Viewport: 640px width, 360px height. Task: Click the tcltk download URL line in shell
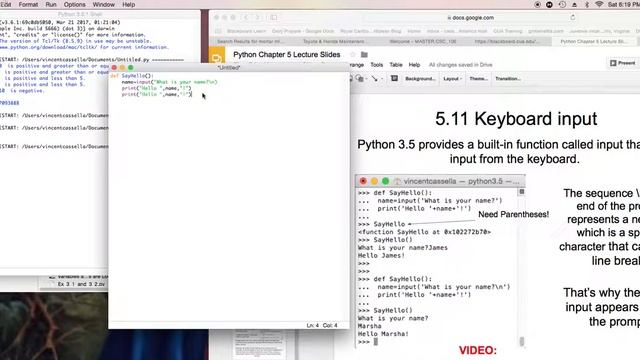tap(84, 47)
